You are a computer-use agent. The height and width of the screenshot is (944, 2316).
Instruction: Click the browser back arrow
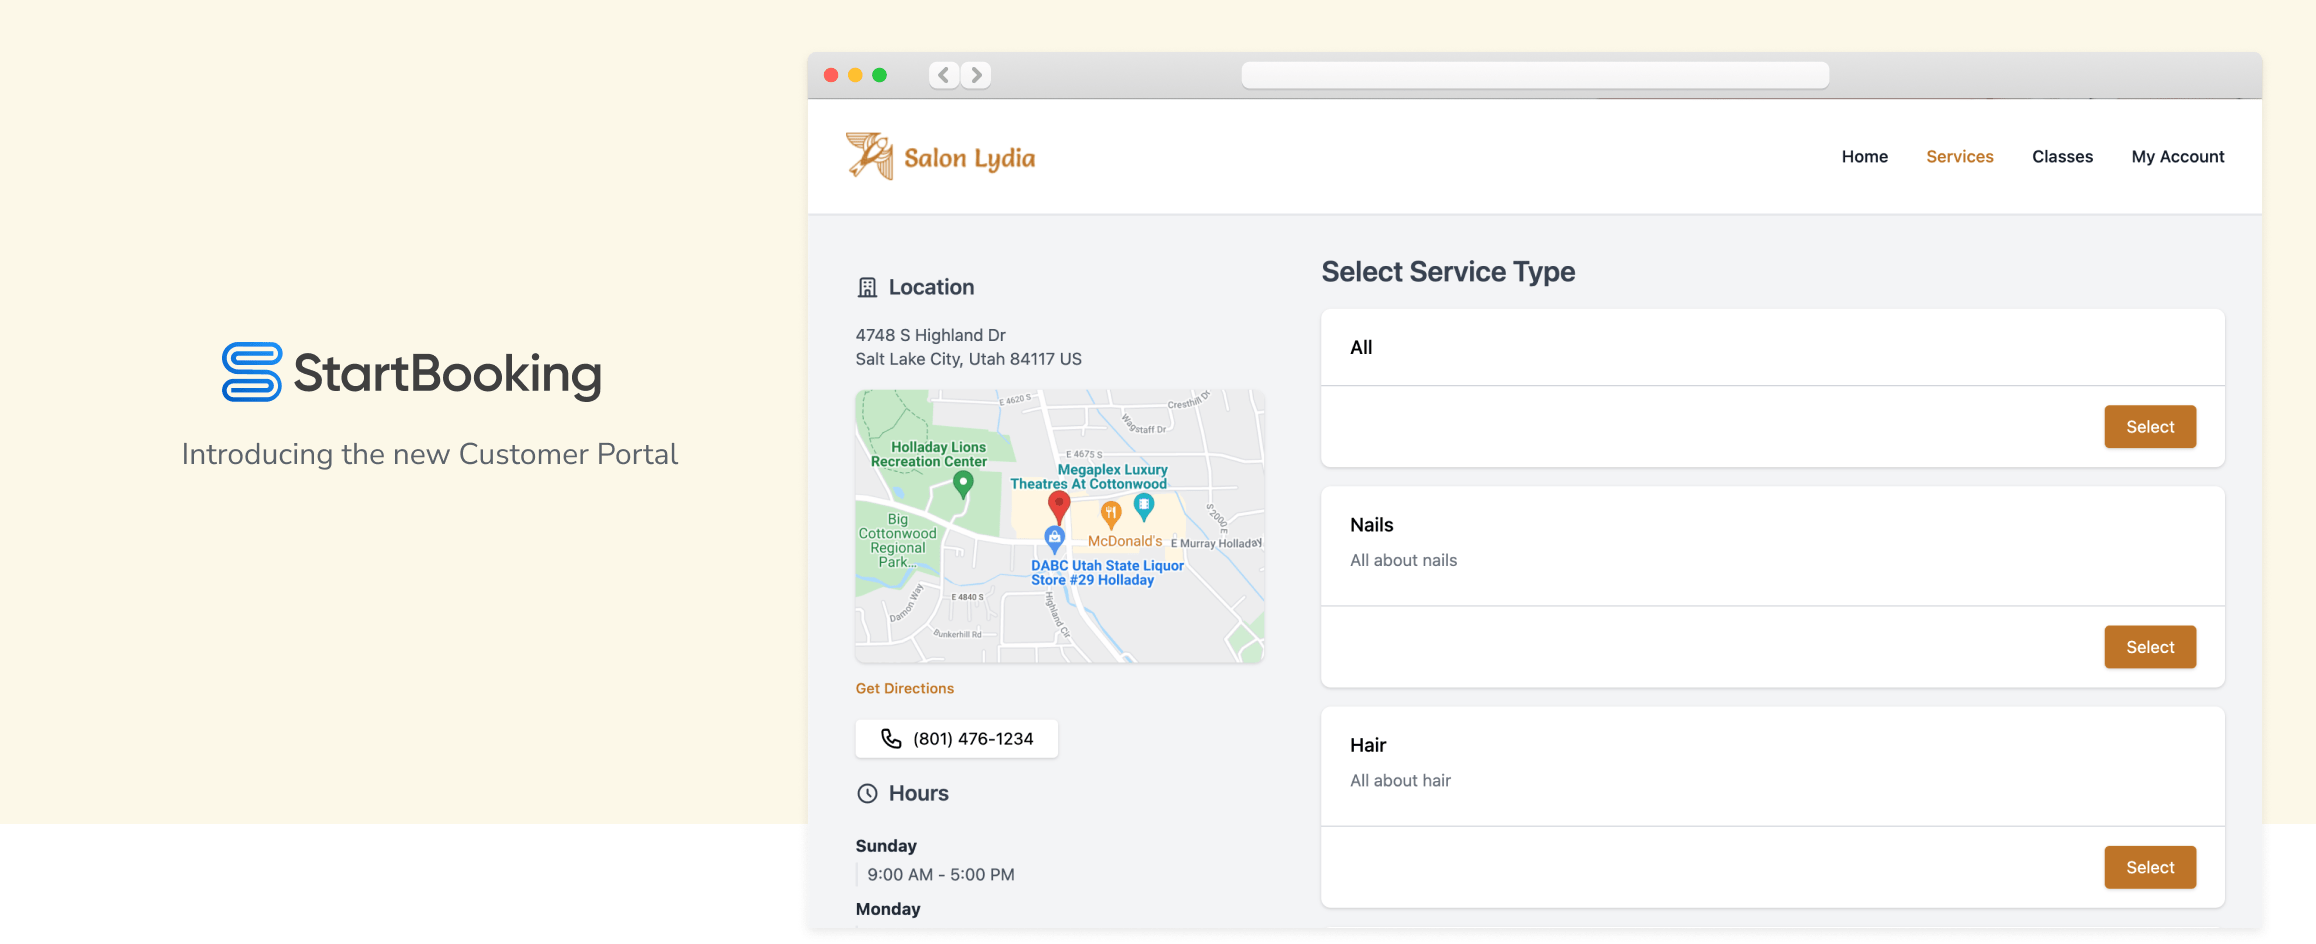(943, 75)
